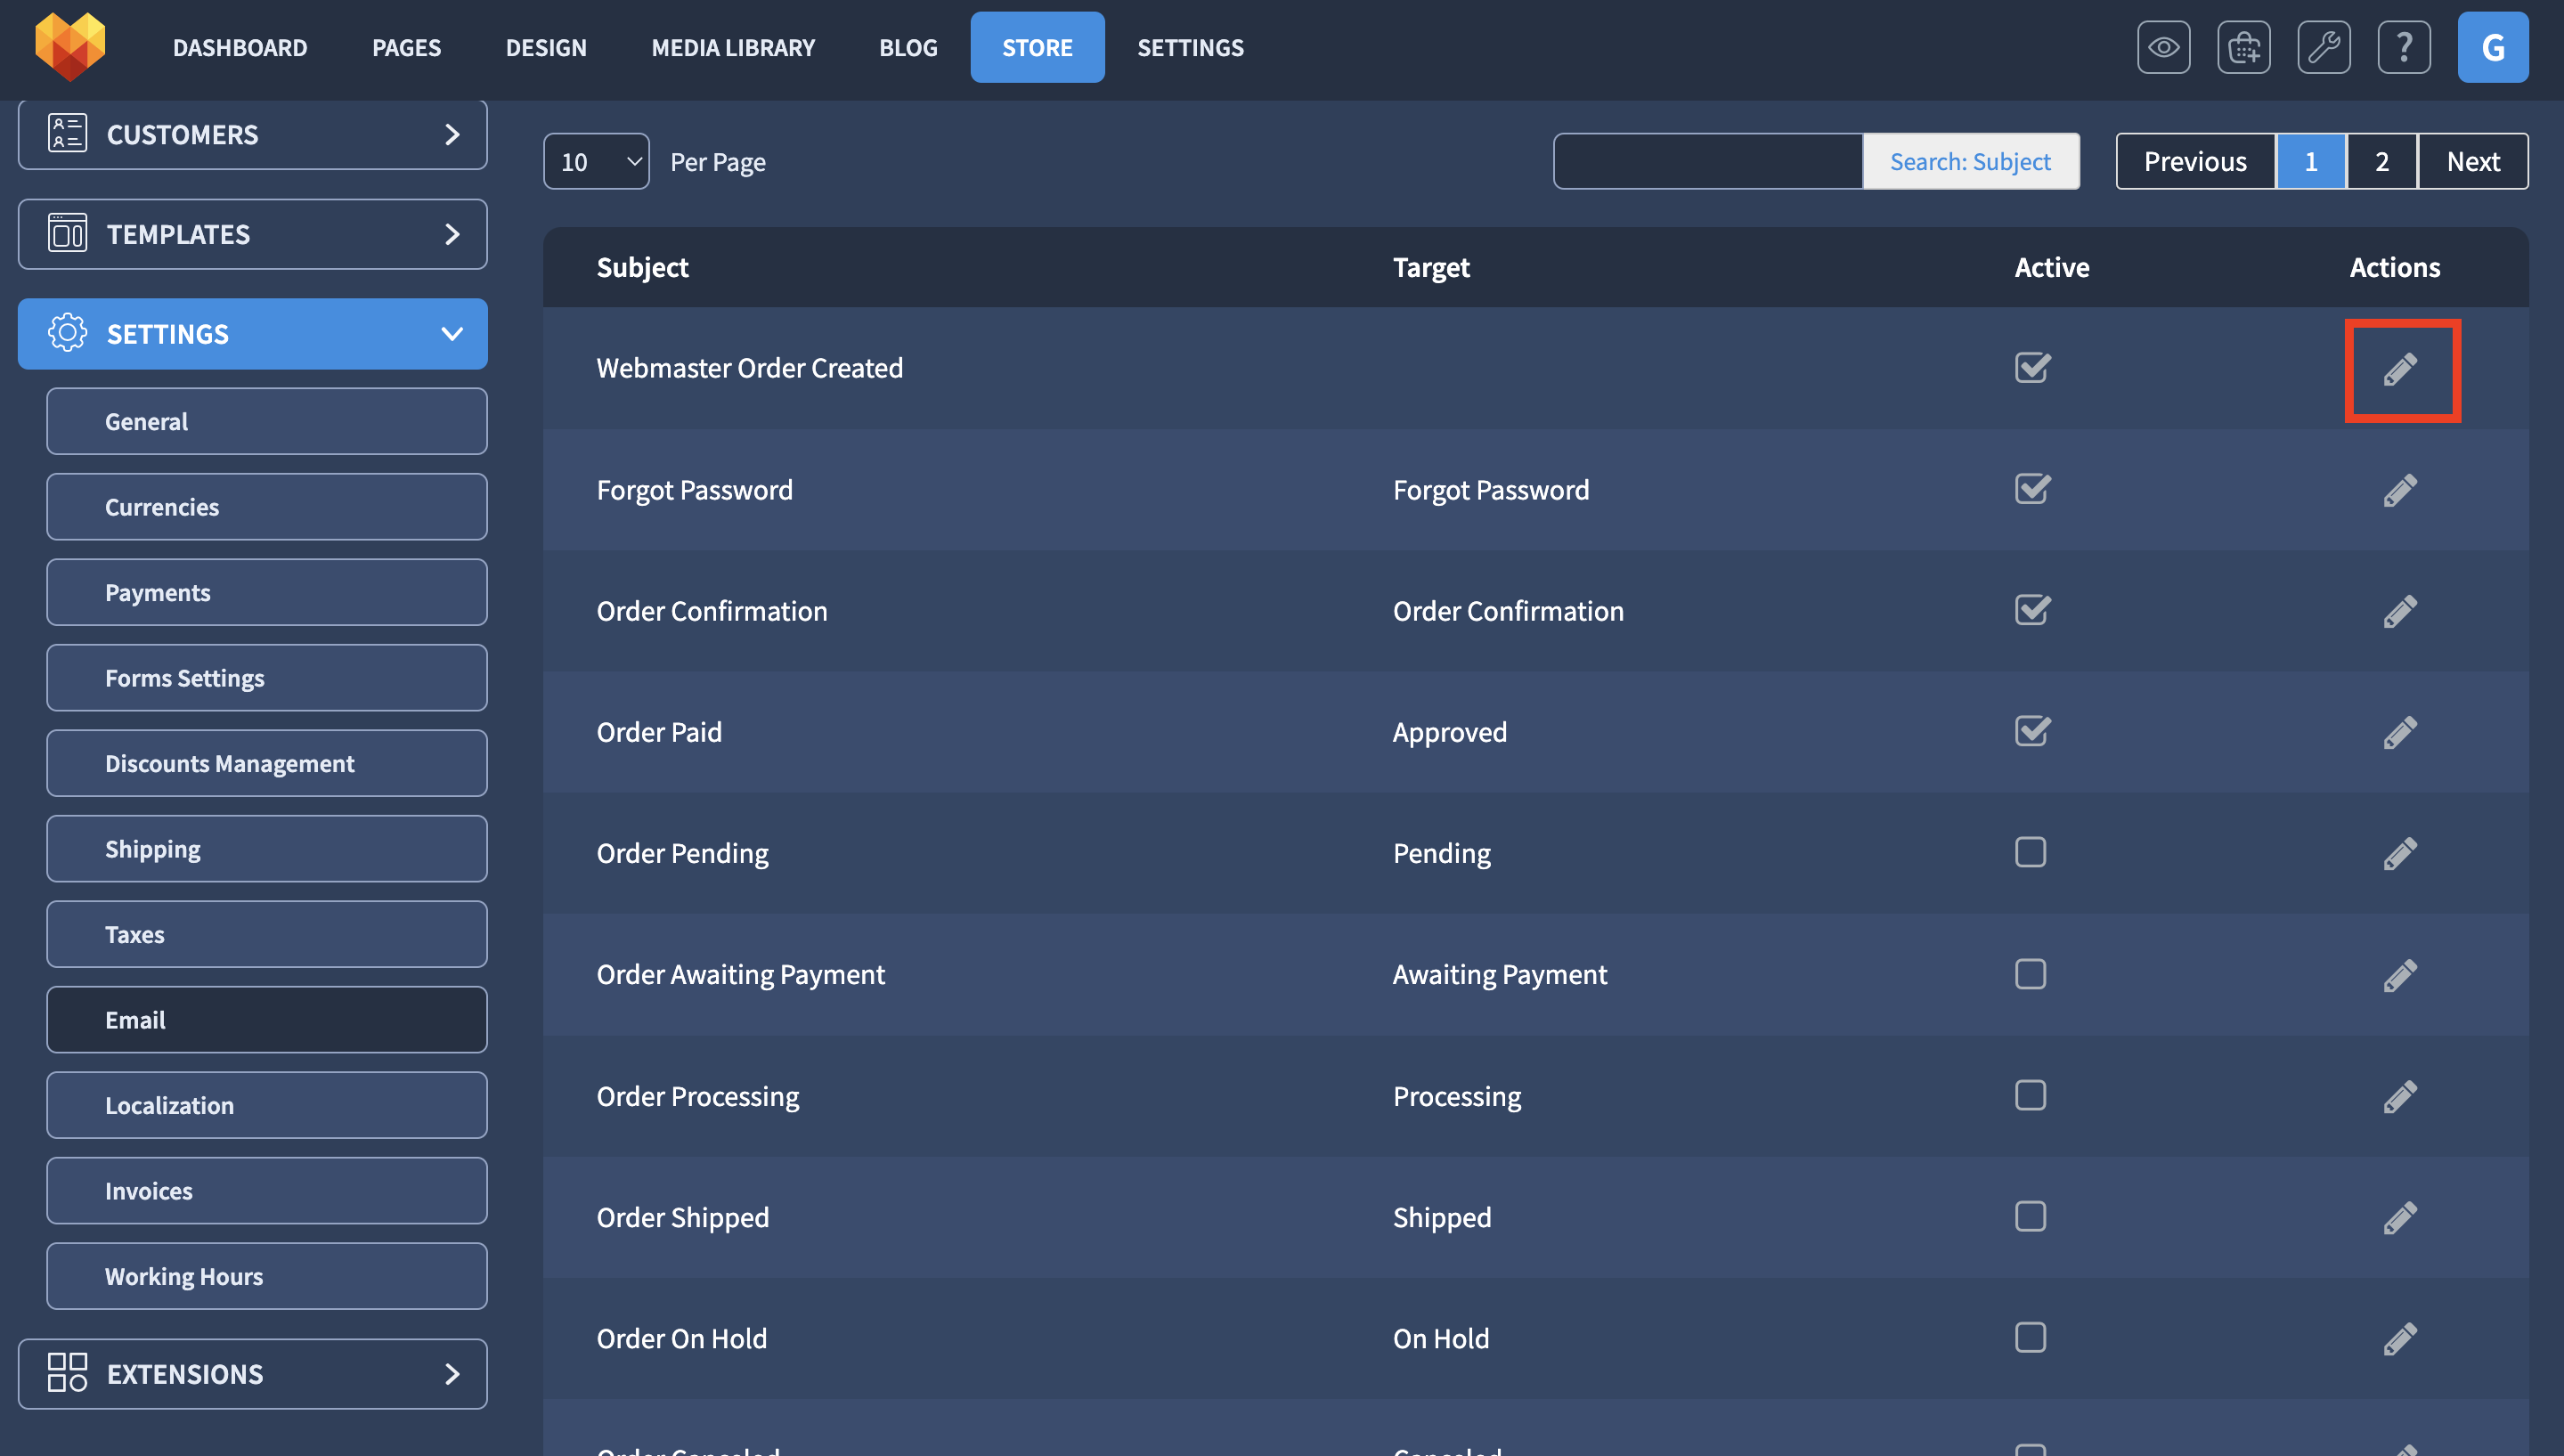Click the Search: Subject button
This screenshot has width=2564, height=1456.
1970,161
